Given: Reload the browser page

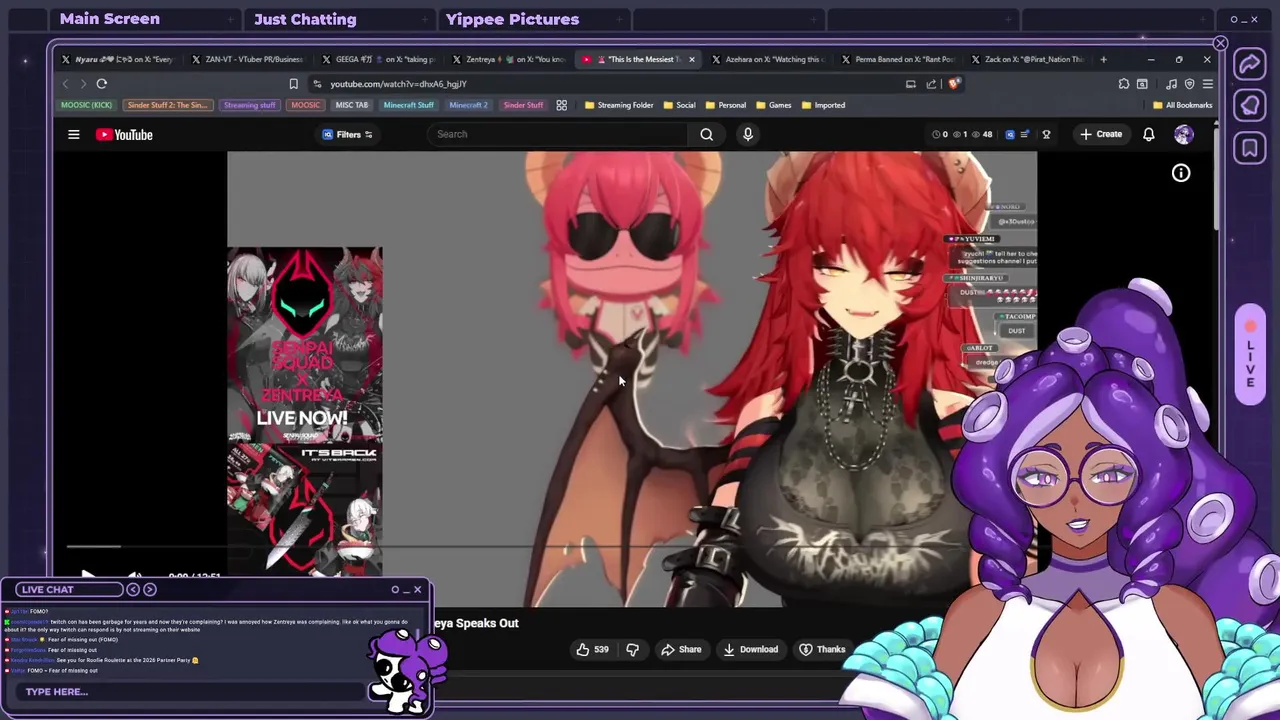Looking at the screenshot, I should point(101,84).
